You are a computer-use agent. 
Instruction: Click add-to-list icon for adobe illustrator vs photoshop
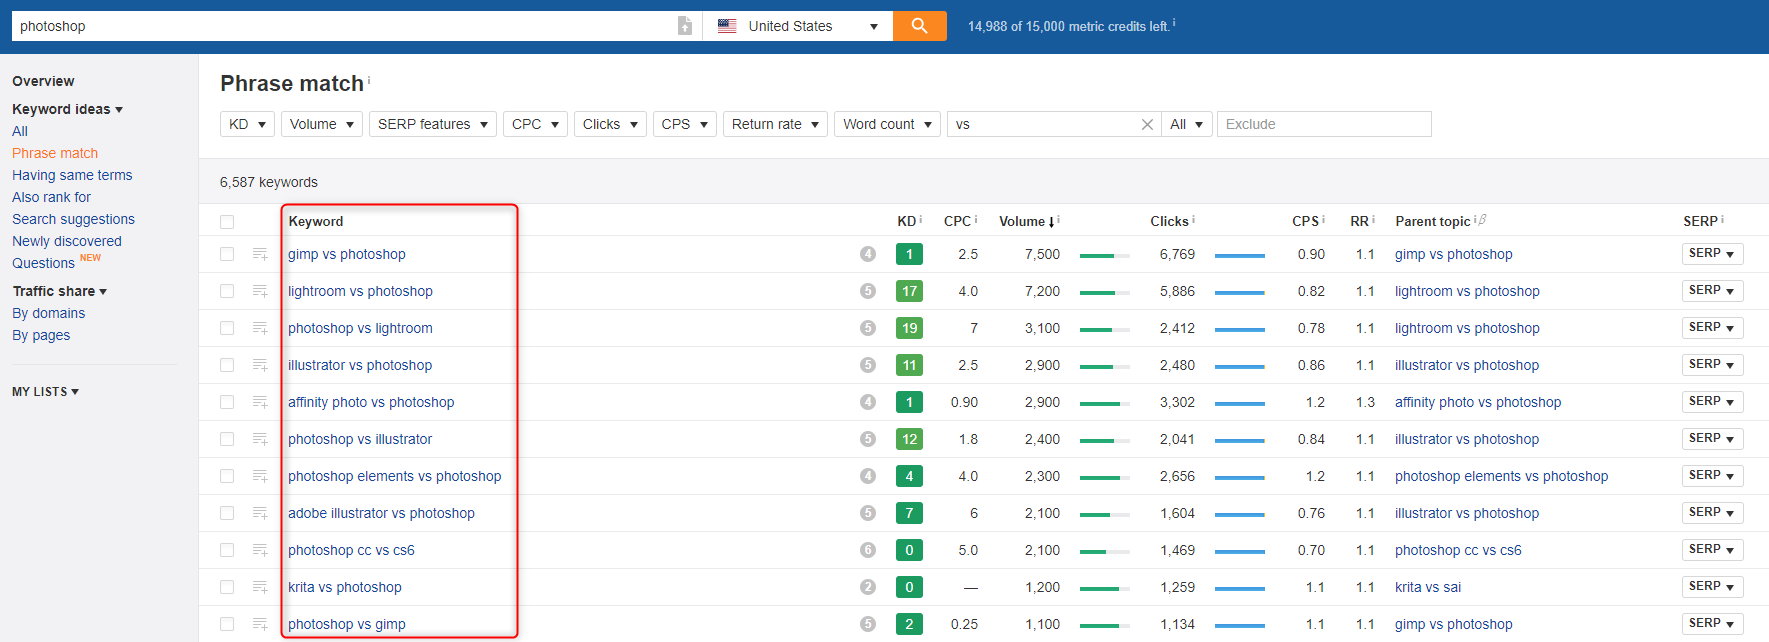(260, 513)
